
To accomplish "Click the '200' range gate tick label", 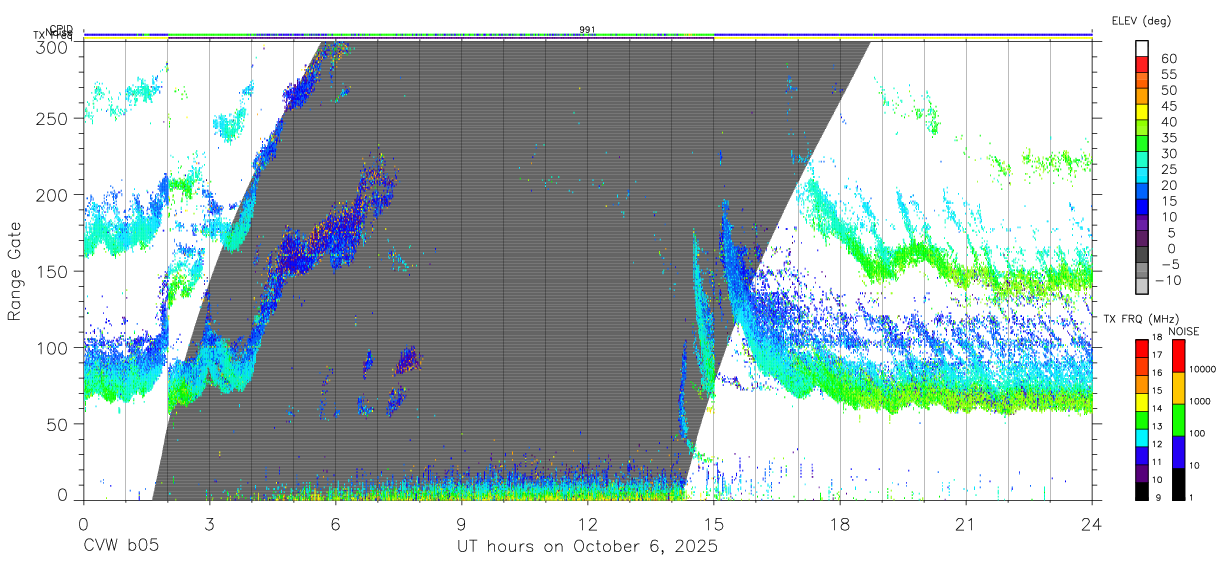I will point(52,195).
